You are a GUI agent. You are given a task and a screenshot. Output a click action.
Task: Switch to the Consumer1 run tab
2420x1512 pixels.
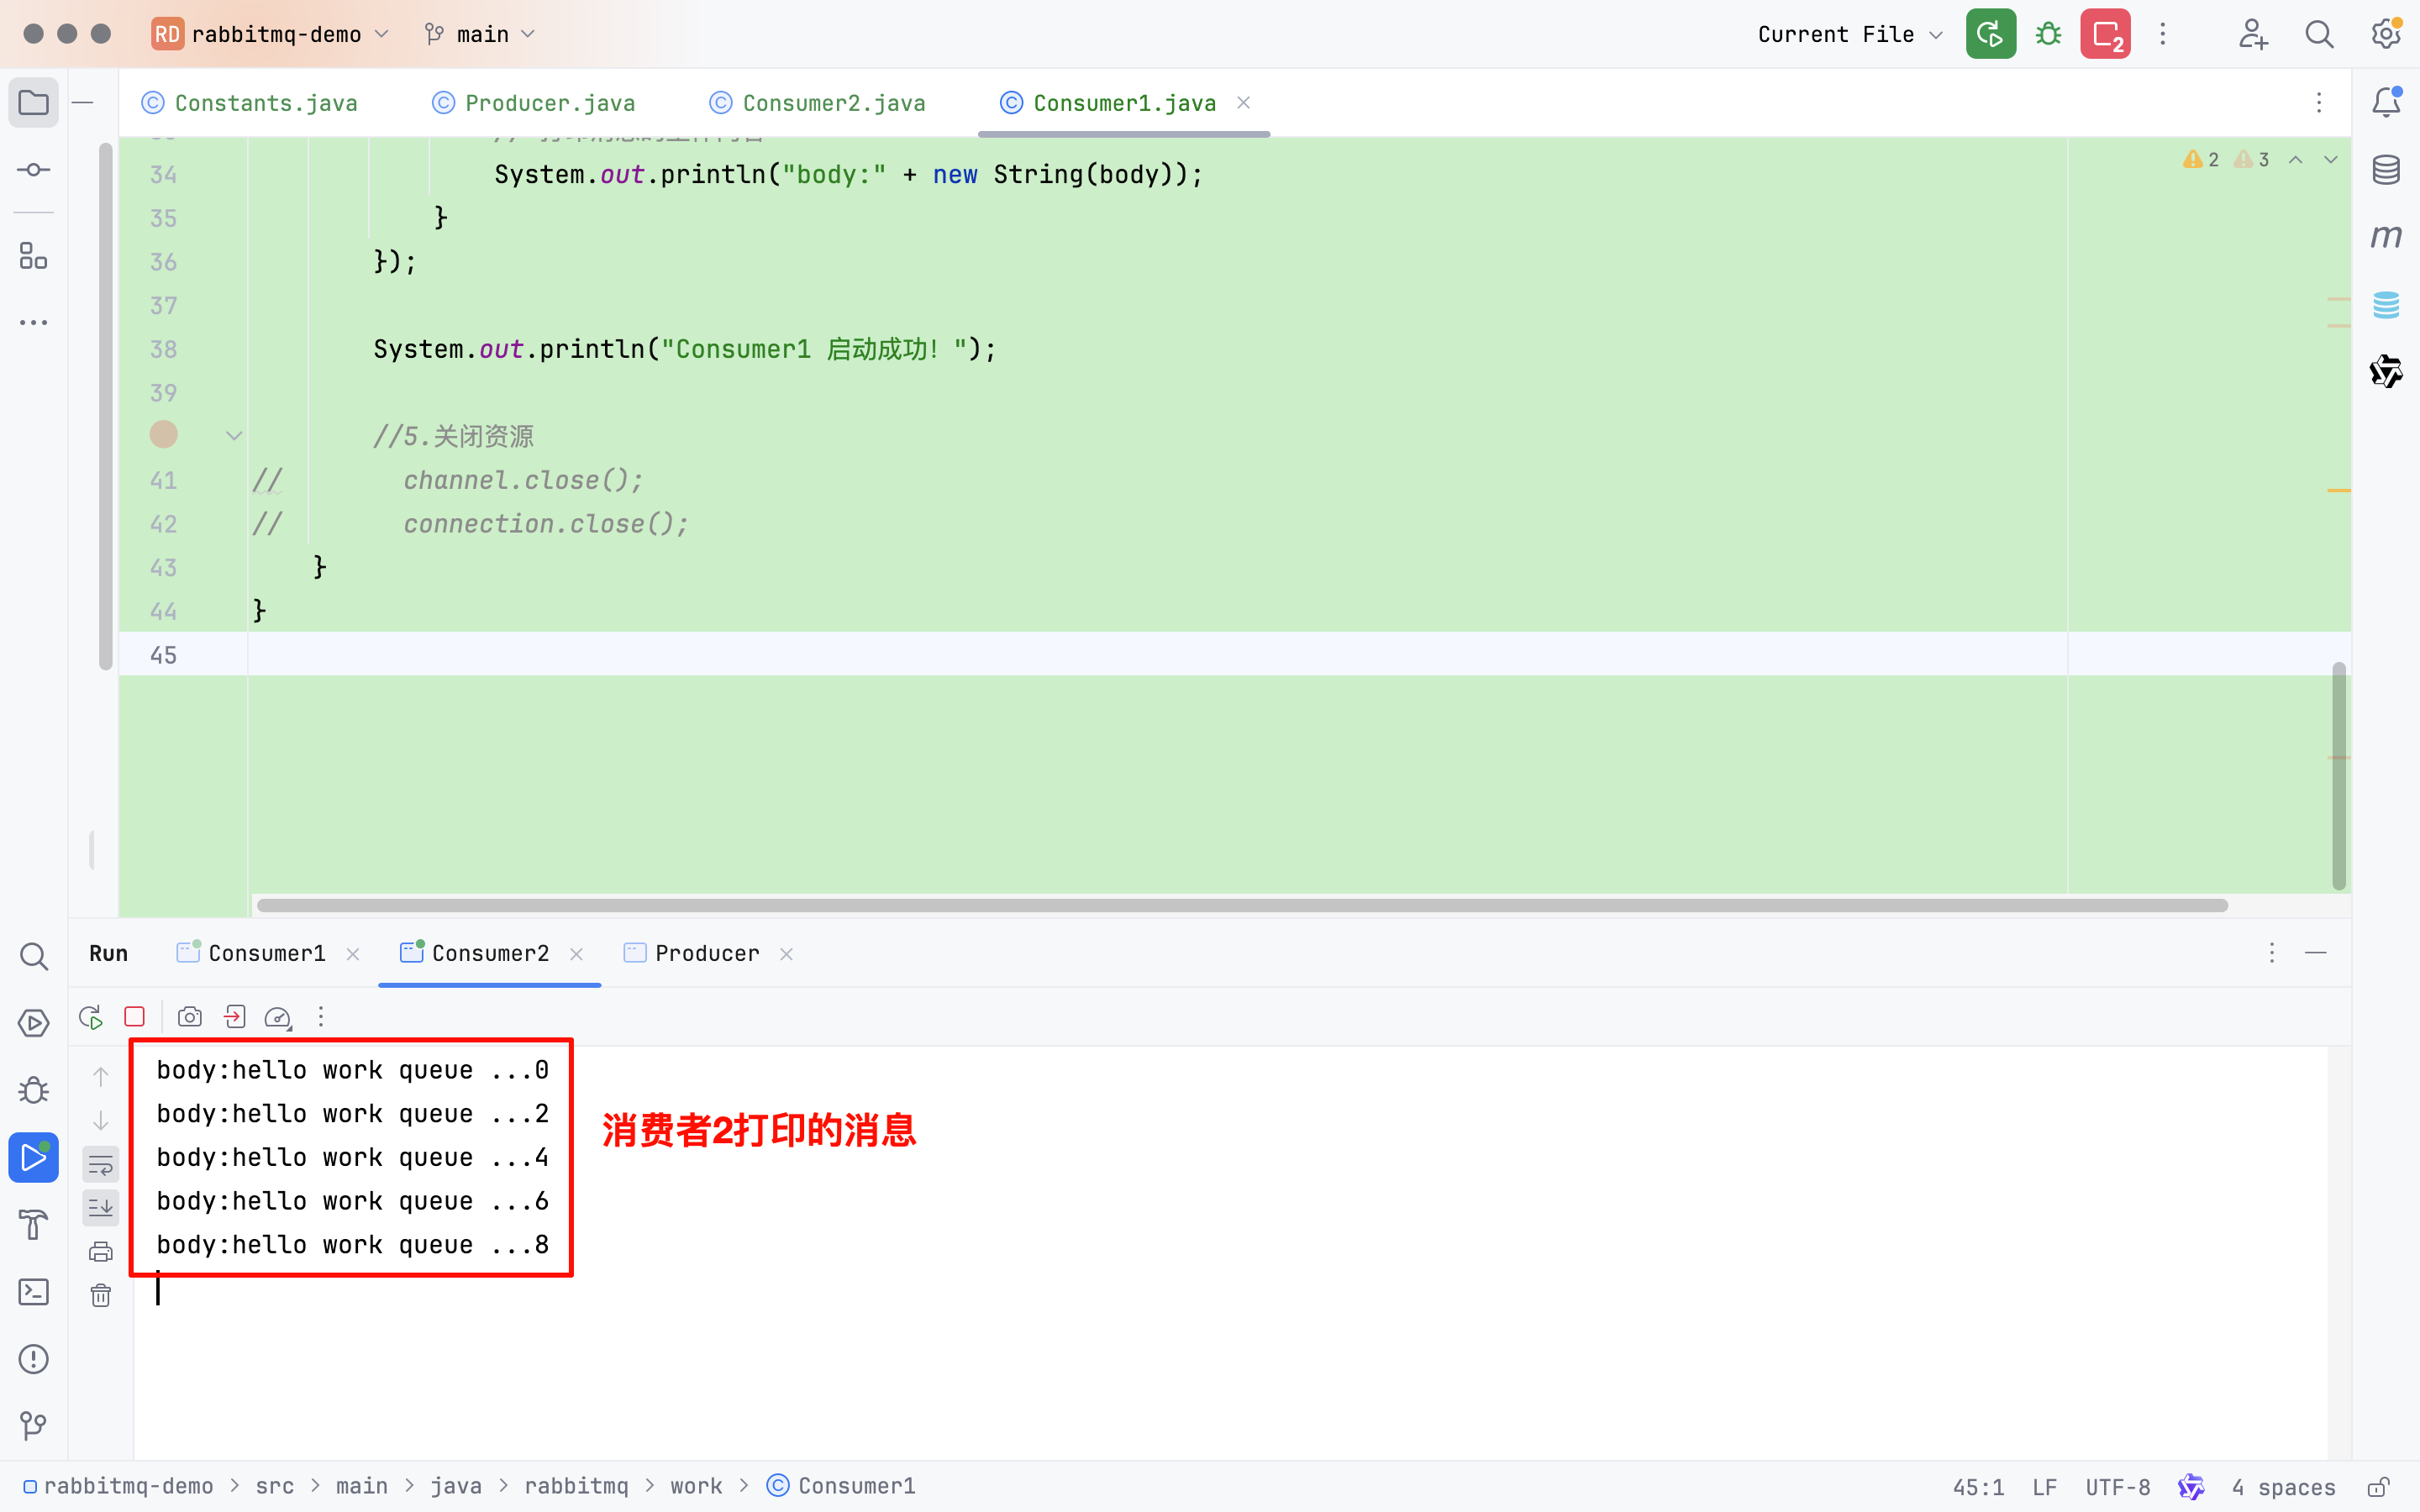266,953
